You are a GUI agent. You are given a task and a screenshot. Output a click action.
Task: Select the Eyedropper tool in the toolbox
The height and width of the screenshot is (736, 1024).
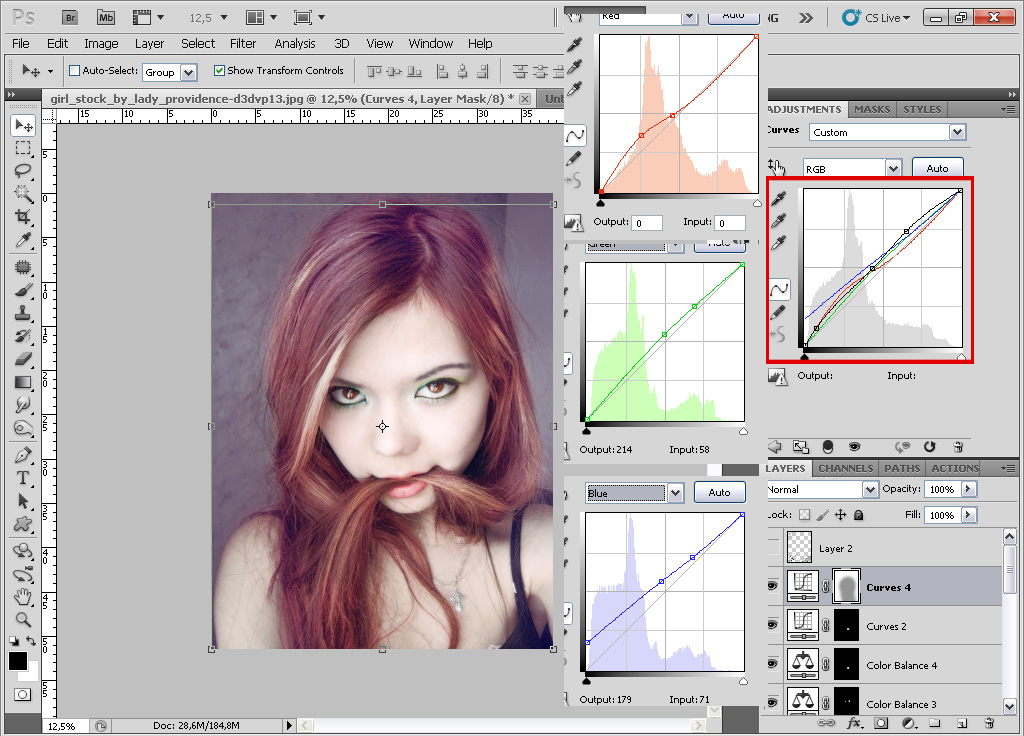[x=24, y=240]
